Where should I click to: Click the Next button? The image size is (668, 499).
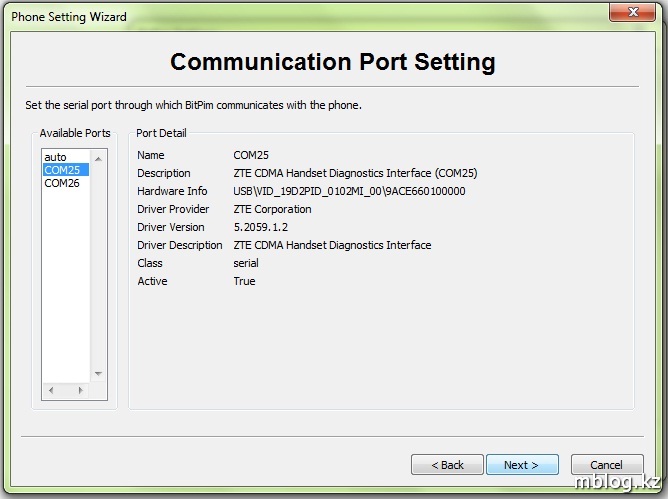pyautogui.click(x=521, y=465)
